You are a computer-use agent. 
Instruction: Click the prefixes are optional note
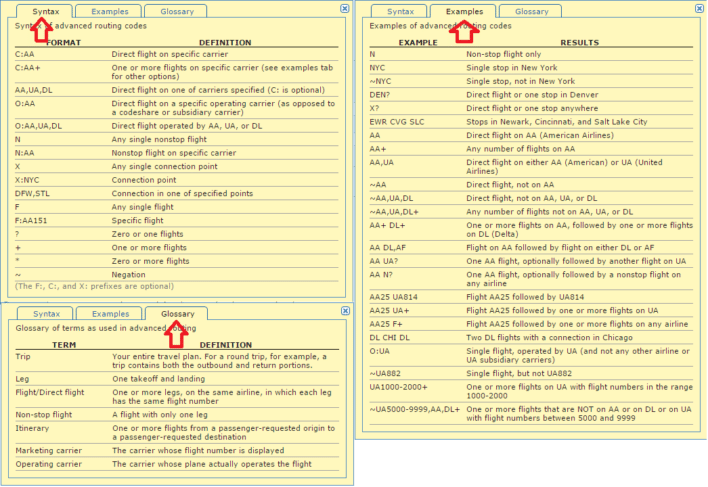(x=94, y=286)
